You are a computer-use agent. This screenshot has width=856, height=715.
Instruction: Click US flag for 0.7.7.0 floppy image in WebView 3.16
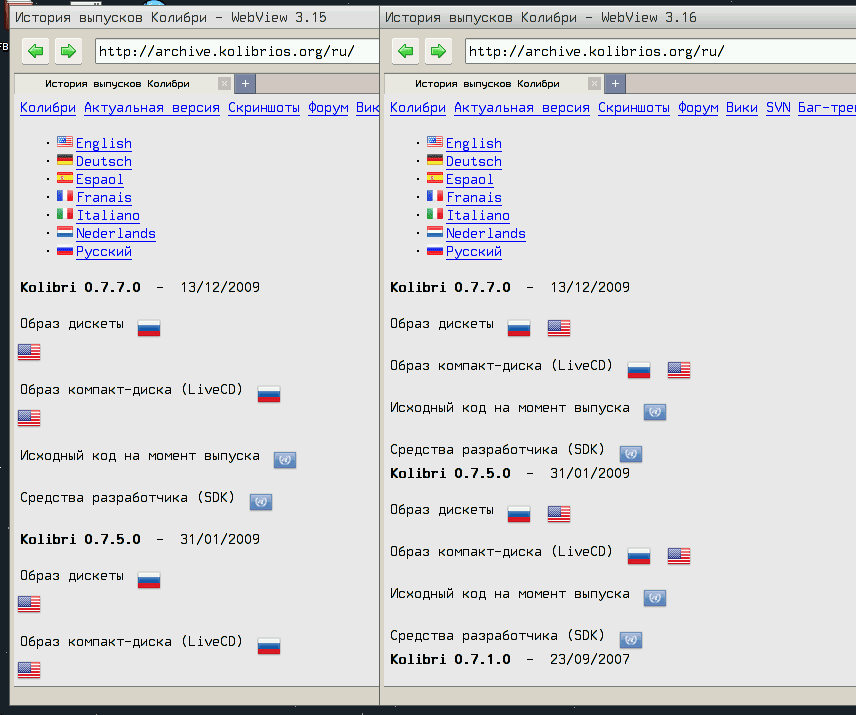559,327
